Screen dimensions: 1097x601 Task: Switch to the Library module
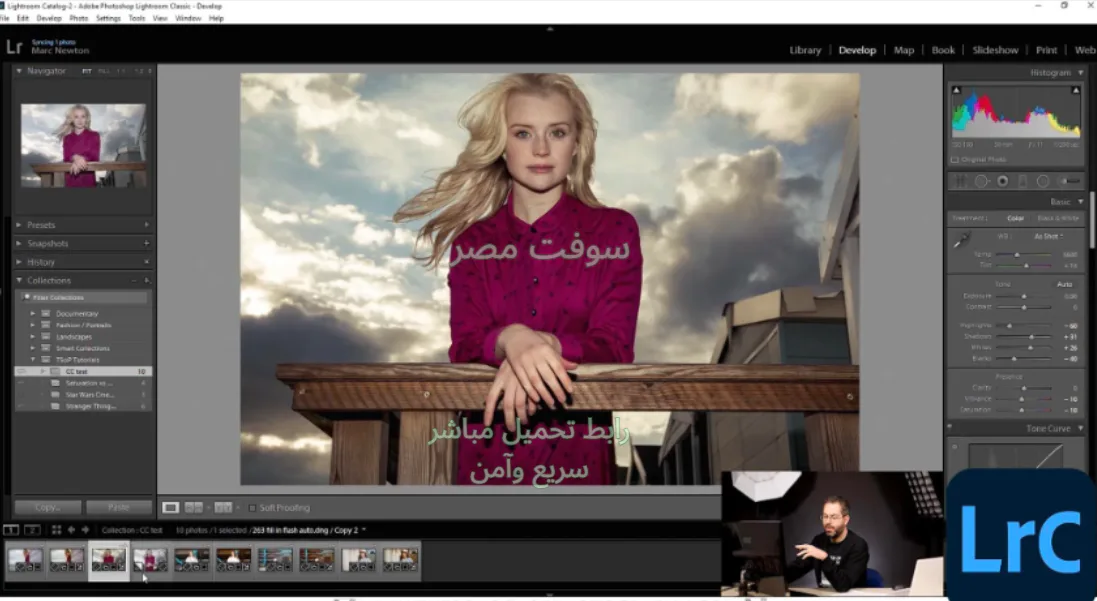[x=805, y=50]
